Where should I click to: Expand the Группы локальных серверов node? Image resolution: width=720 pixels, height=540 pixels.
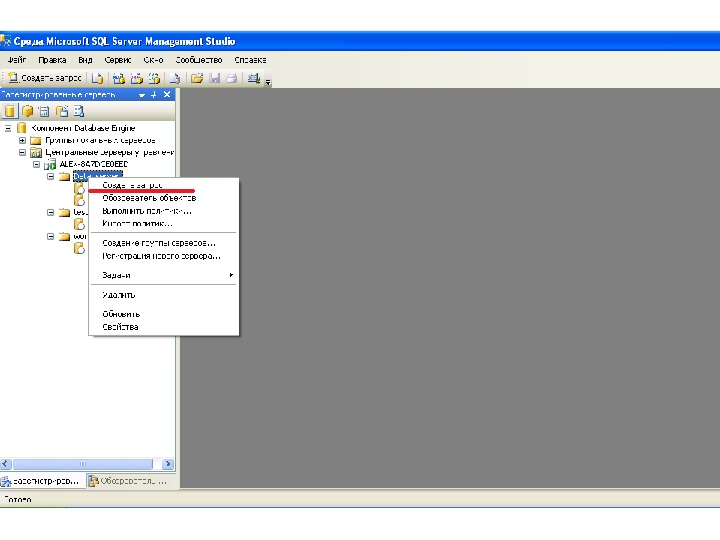pyautogui.click(x=22, y=140)
